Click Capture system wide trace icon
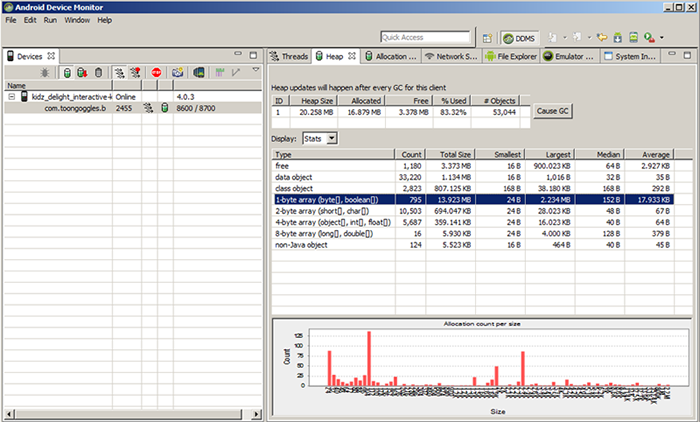 coord(219,72)
